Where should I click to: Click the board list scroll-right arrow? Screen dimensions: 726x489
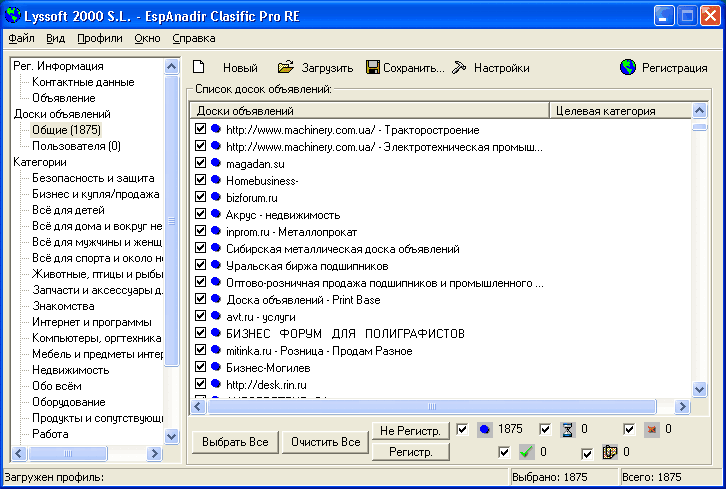tap(682, 407)
